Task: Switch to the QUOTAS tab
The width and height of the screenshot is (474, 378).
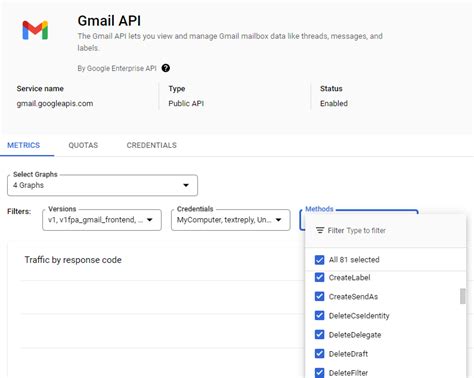Action: (x=83, y=145)
